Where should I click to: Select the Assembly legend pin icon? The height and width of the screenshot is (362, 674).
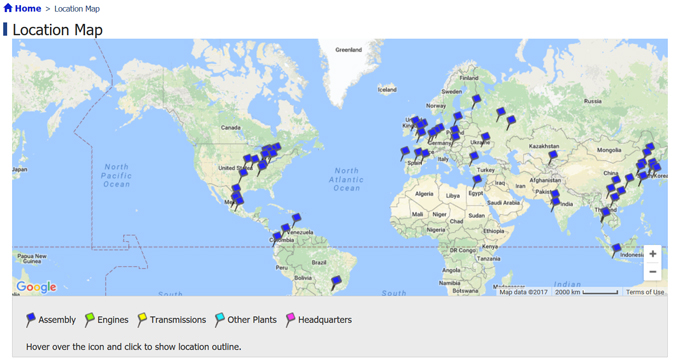[30, 320]
